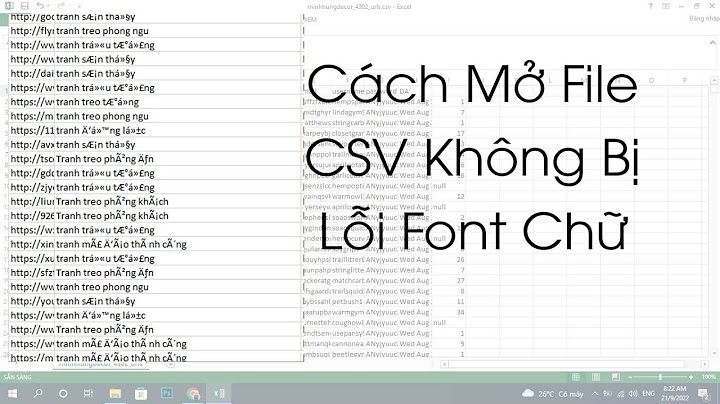Click the Save icon in quick access toolbar
Viewport: 720px width, 404px height.
click(x=25, y=6)
